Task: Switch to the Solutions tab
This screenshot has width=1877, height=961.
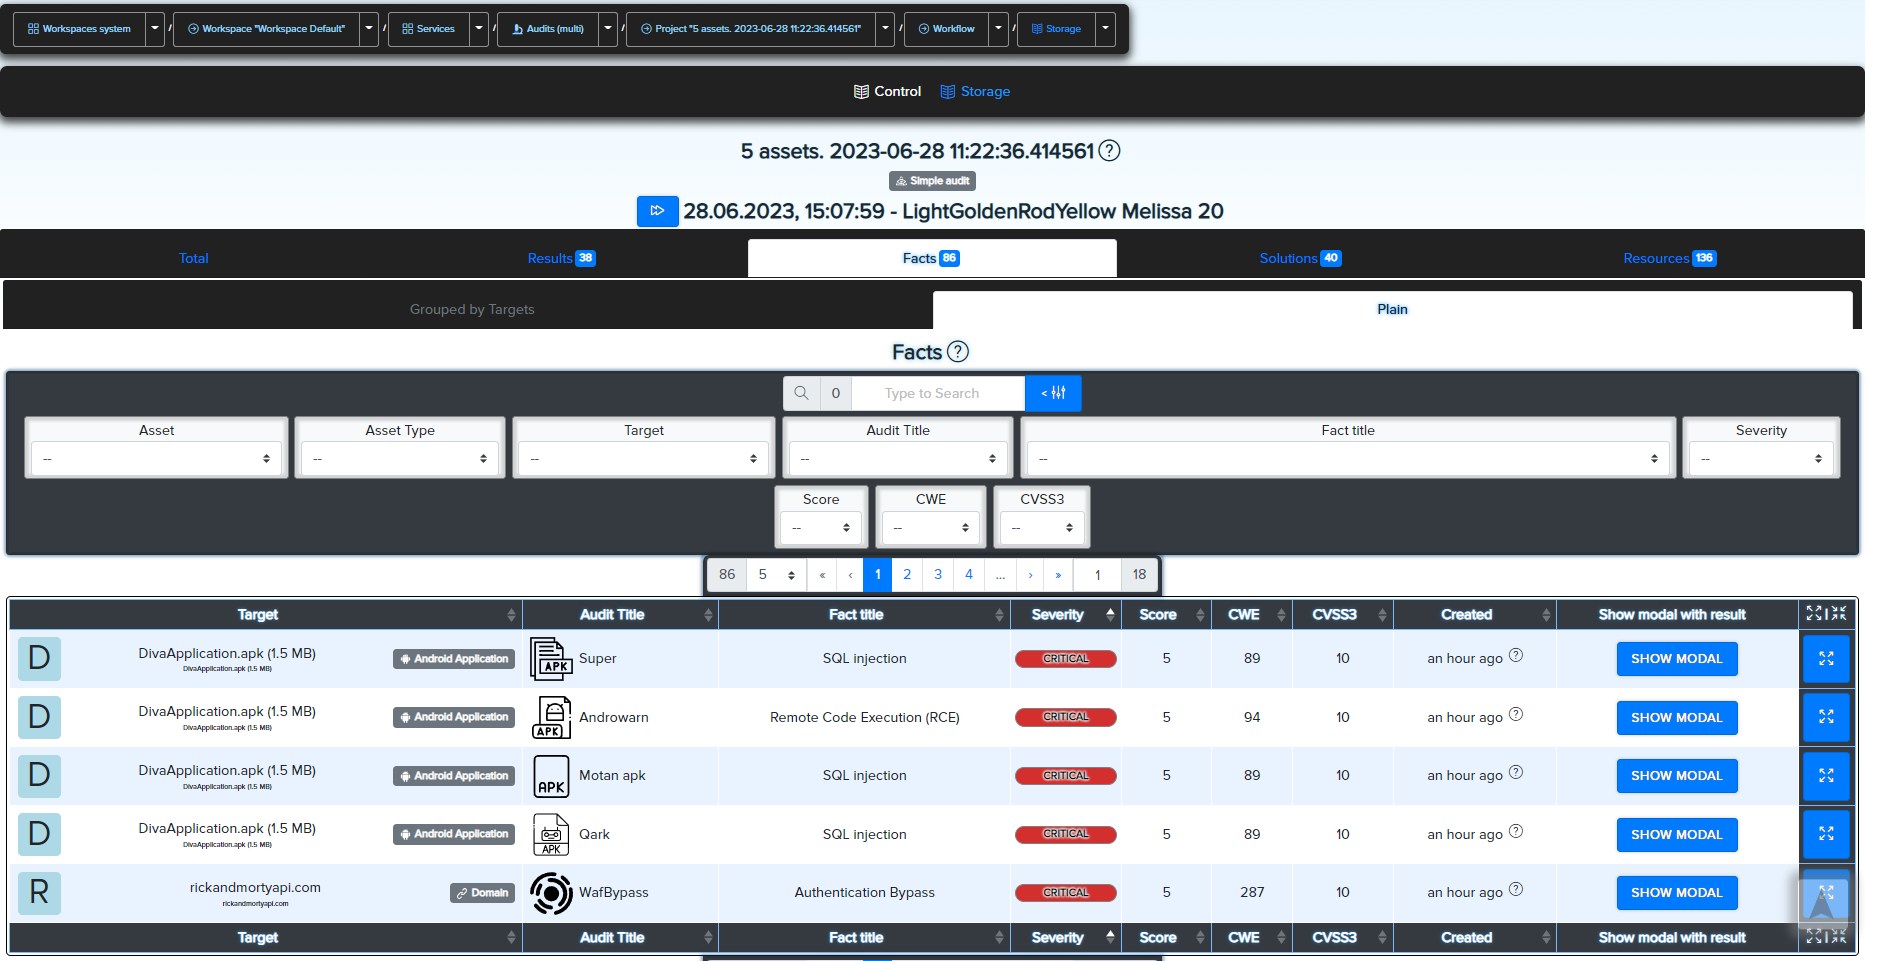Action: [x=1300, y=258]
